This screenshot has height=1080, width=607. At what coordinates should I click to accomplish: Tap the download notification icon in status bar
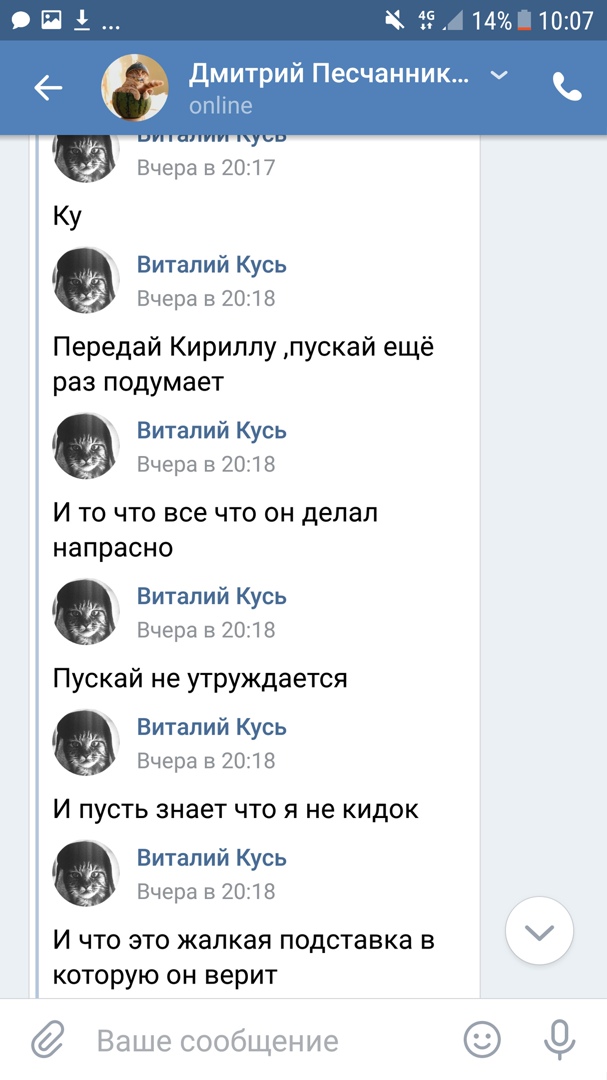coord(82,20)
